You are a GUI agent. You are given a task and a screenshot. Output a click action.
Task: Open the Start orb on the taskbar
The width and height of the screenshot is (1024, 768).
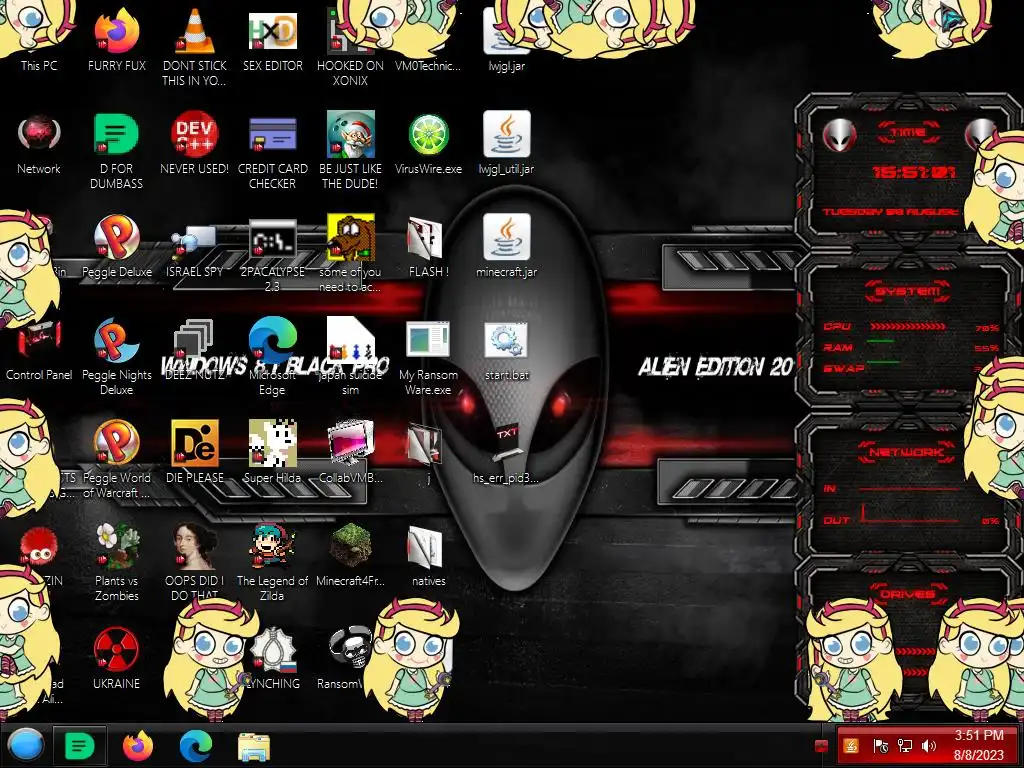pos(25,746)
